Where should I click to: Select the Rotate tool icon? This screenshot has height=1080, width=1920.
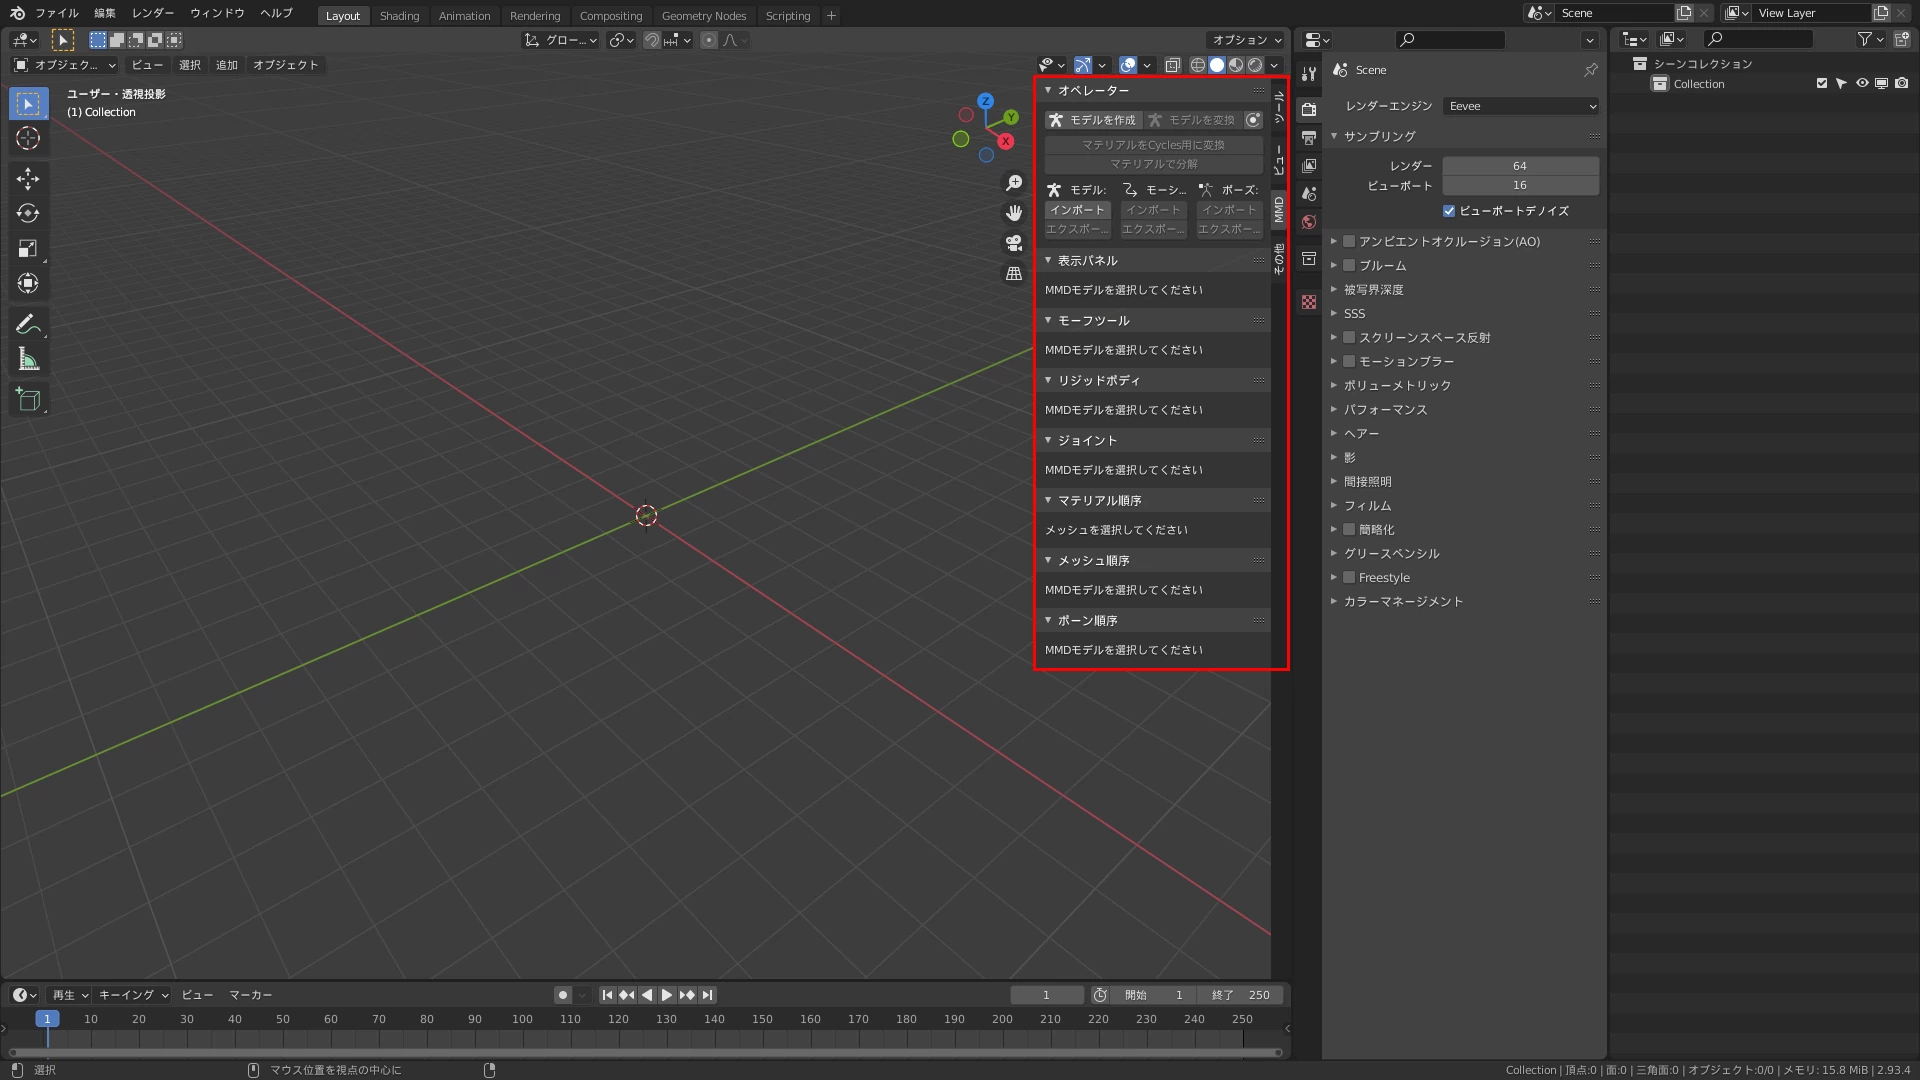tap(28, 214)
